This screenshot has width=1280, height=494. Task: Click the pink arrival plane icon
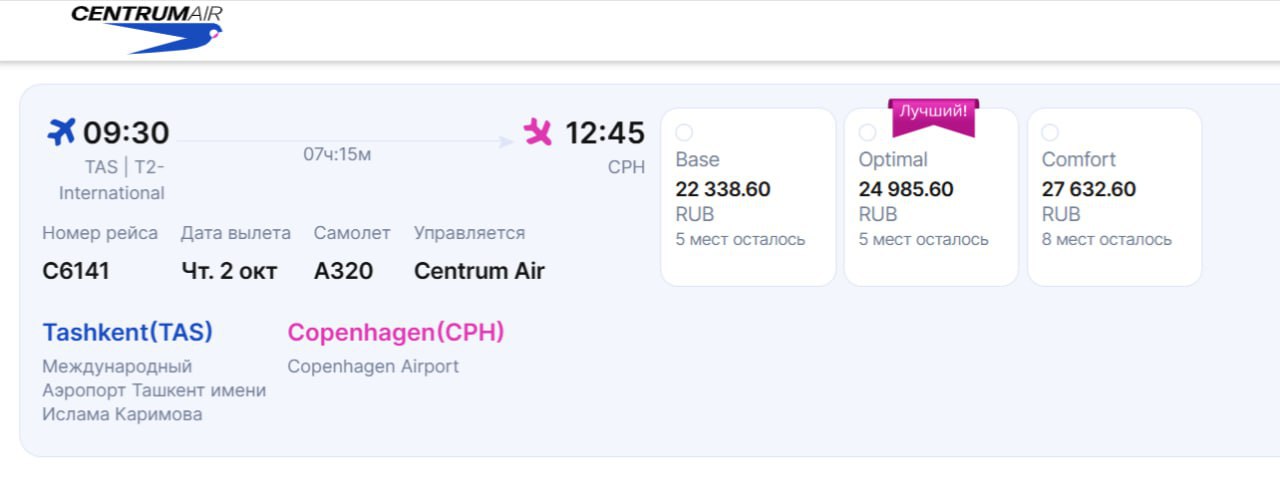point(538,132)
